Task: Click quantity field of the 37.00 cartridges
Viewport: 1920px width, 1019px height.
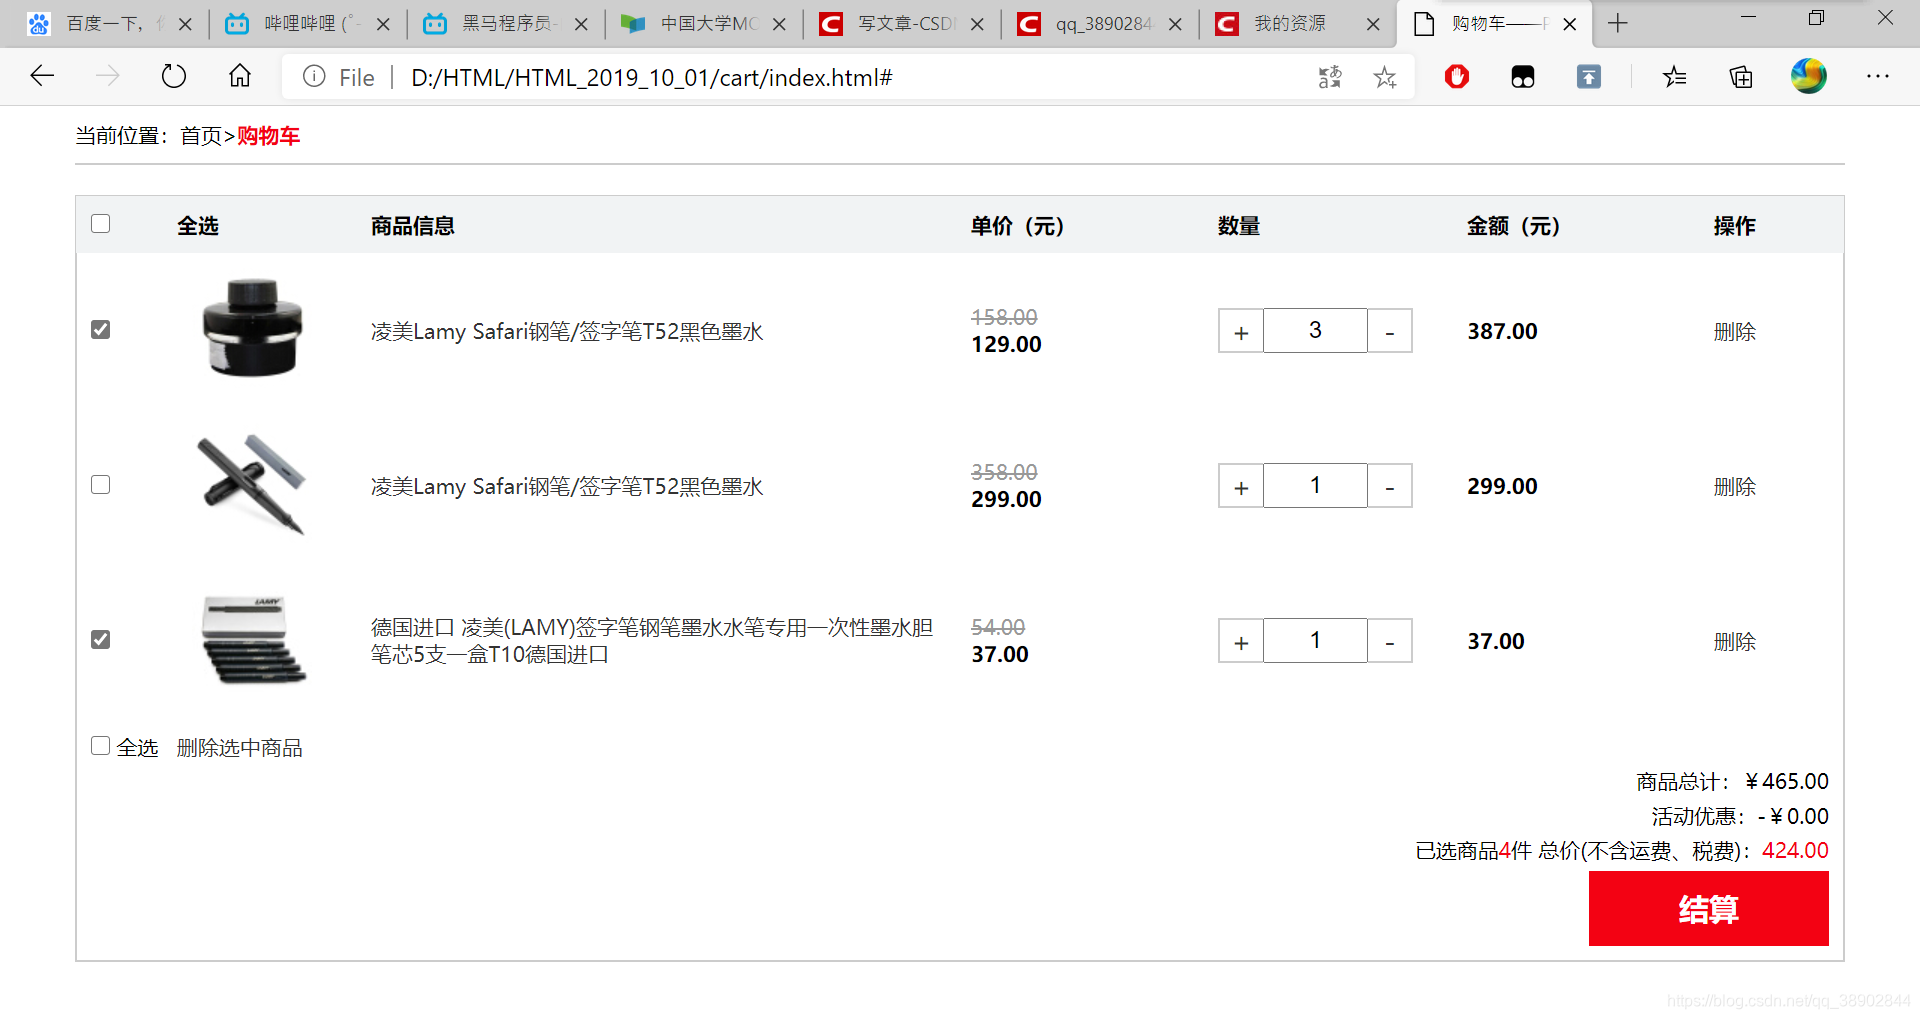Action: click(x=1315, y=641)
